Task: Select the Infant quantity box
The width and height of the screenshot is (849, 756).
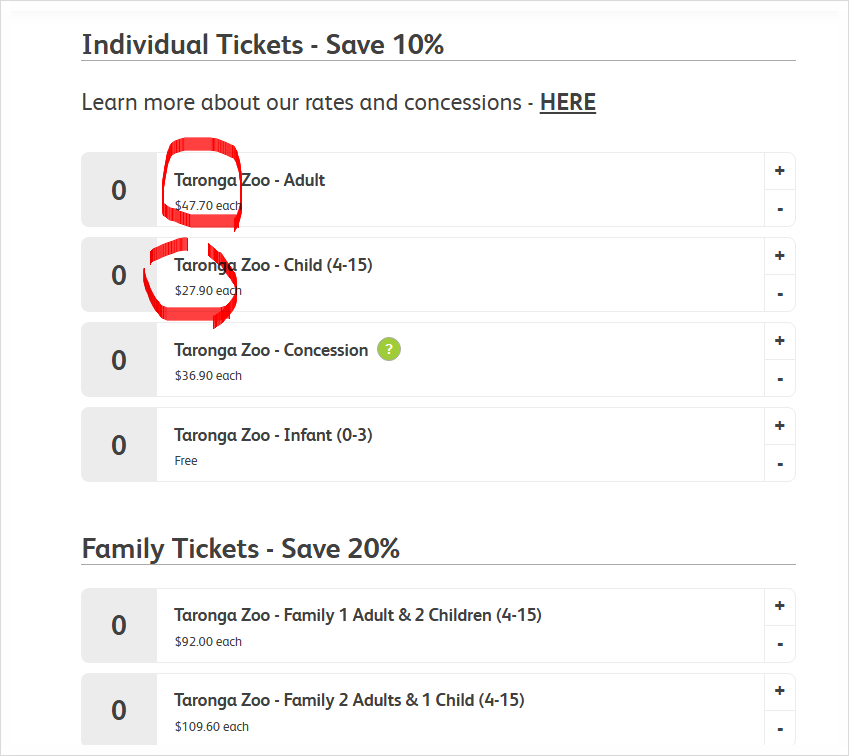Action: pos(119,445)
